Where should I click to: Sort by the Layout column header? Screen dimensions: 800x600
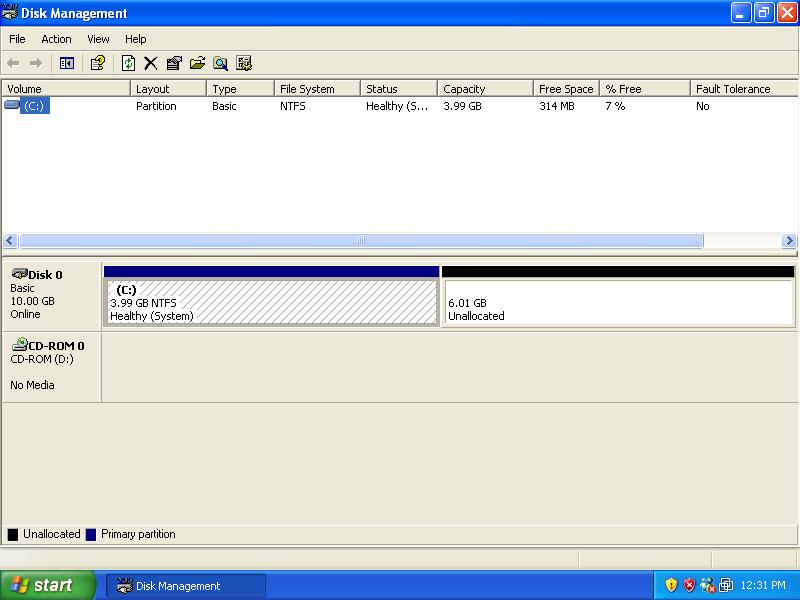(x=168, y=89)
